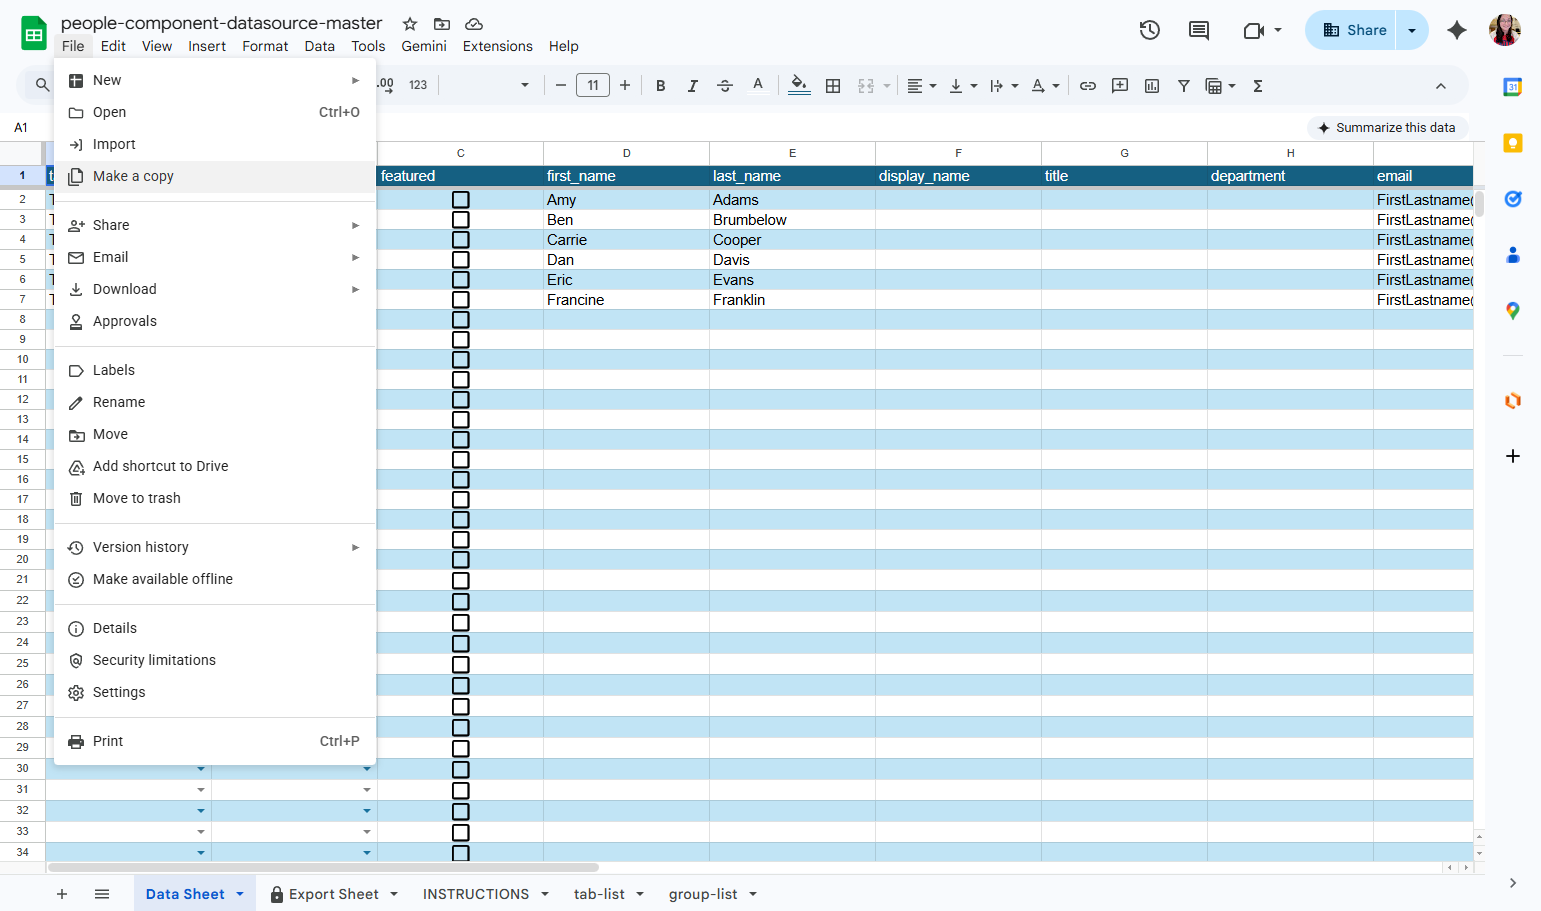Click the insert link icon
Viewport: 1541px width, 911px height.
point(1088,86)
